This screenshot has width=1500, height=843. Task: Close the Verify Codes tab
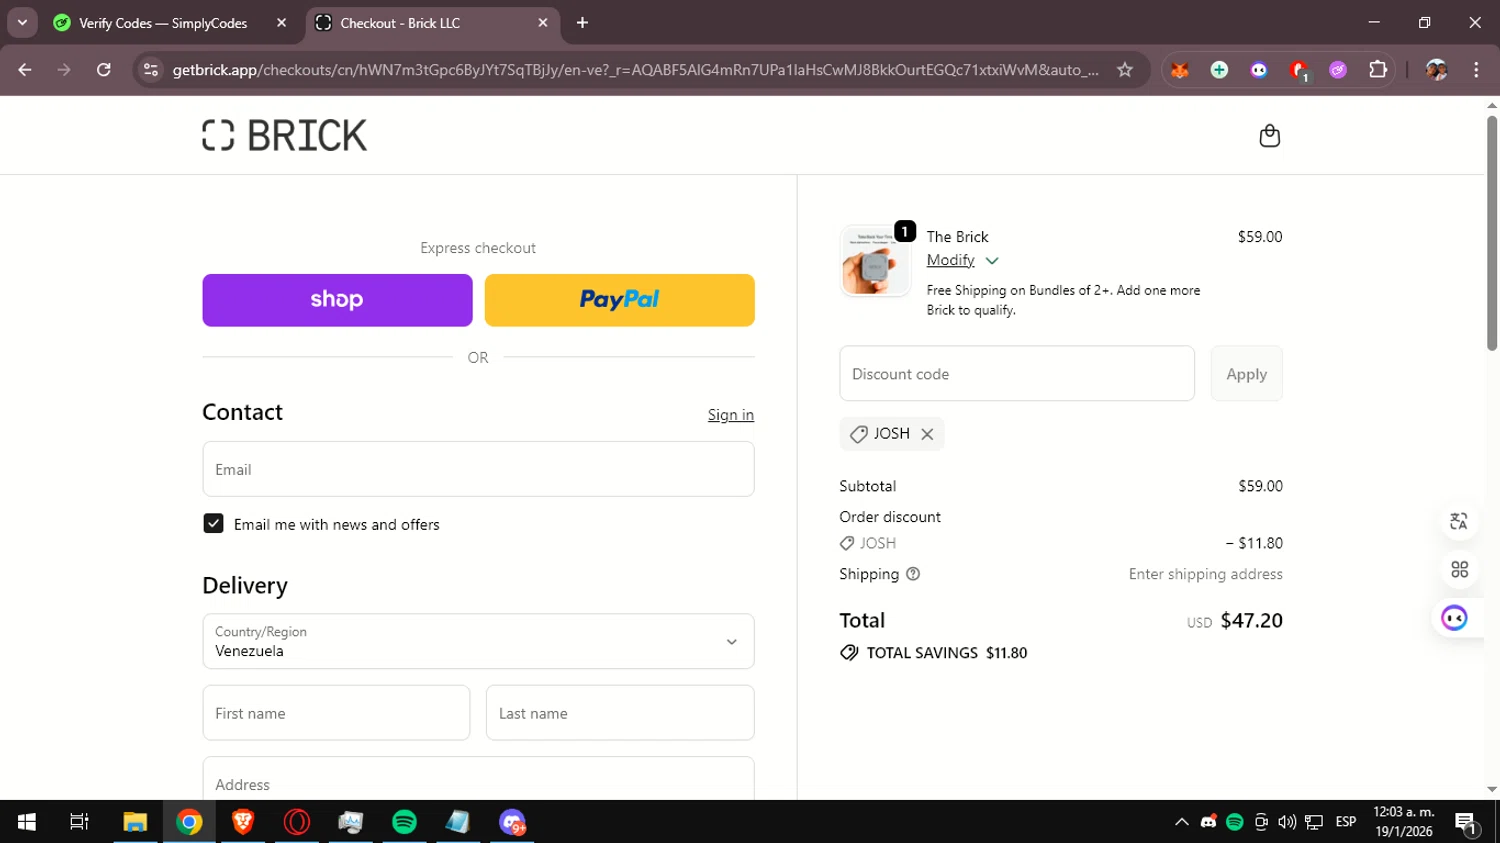(281, 23)
